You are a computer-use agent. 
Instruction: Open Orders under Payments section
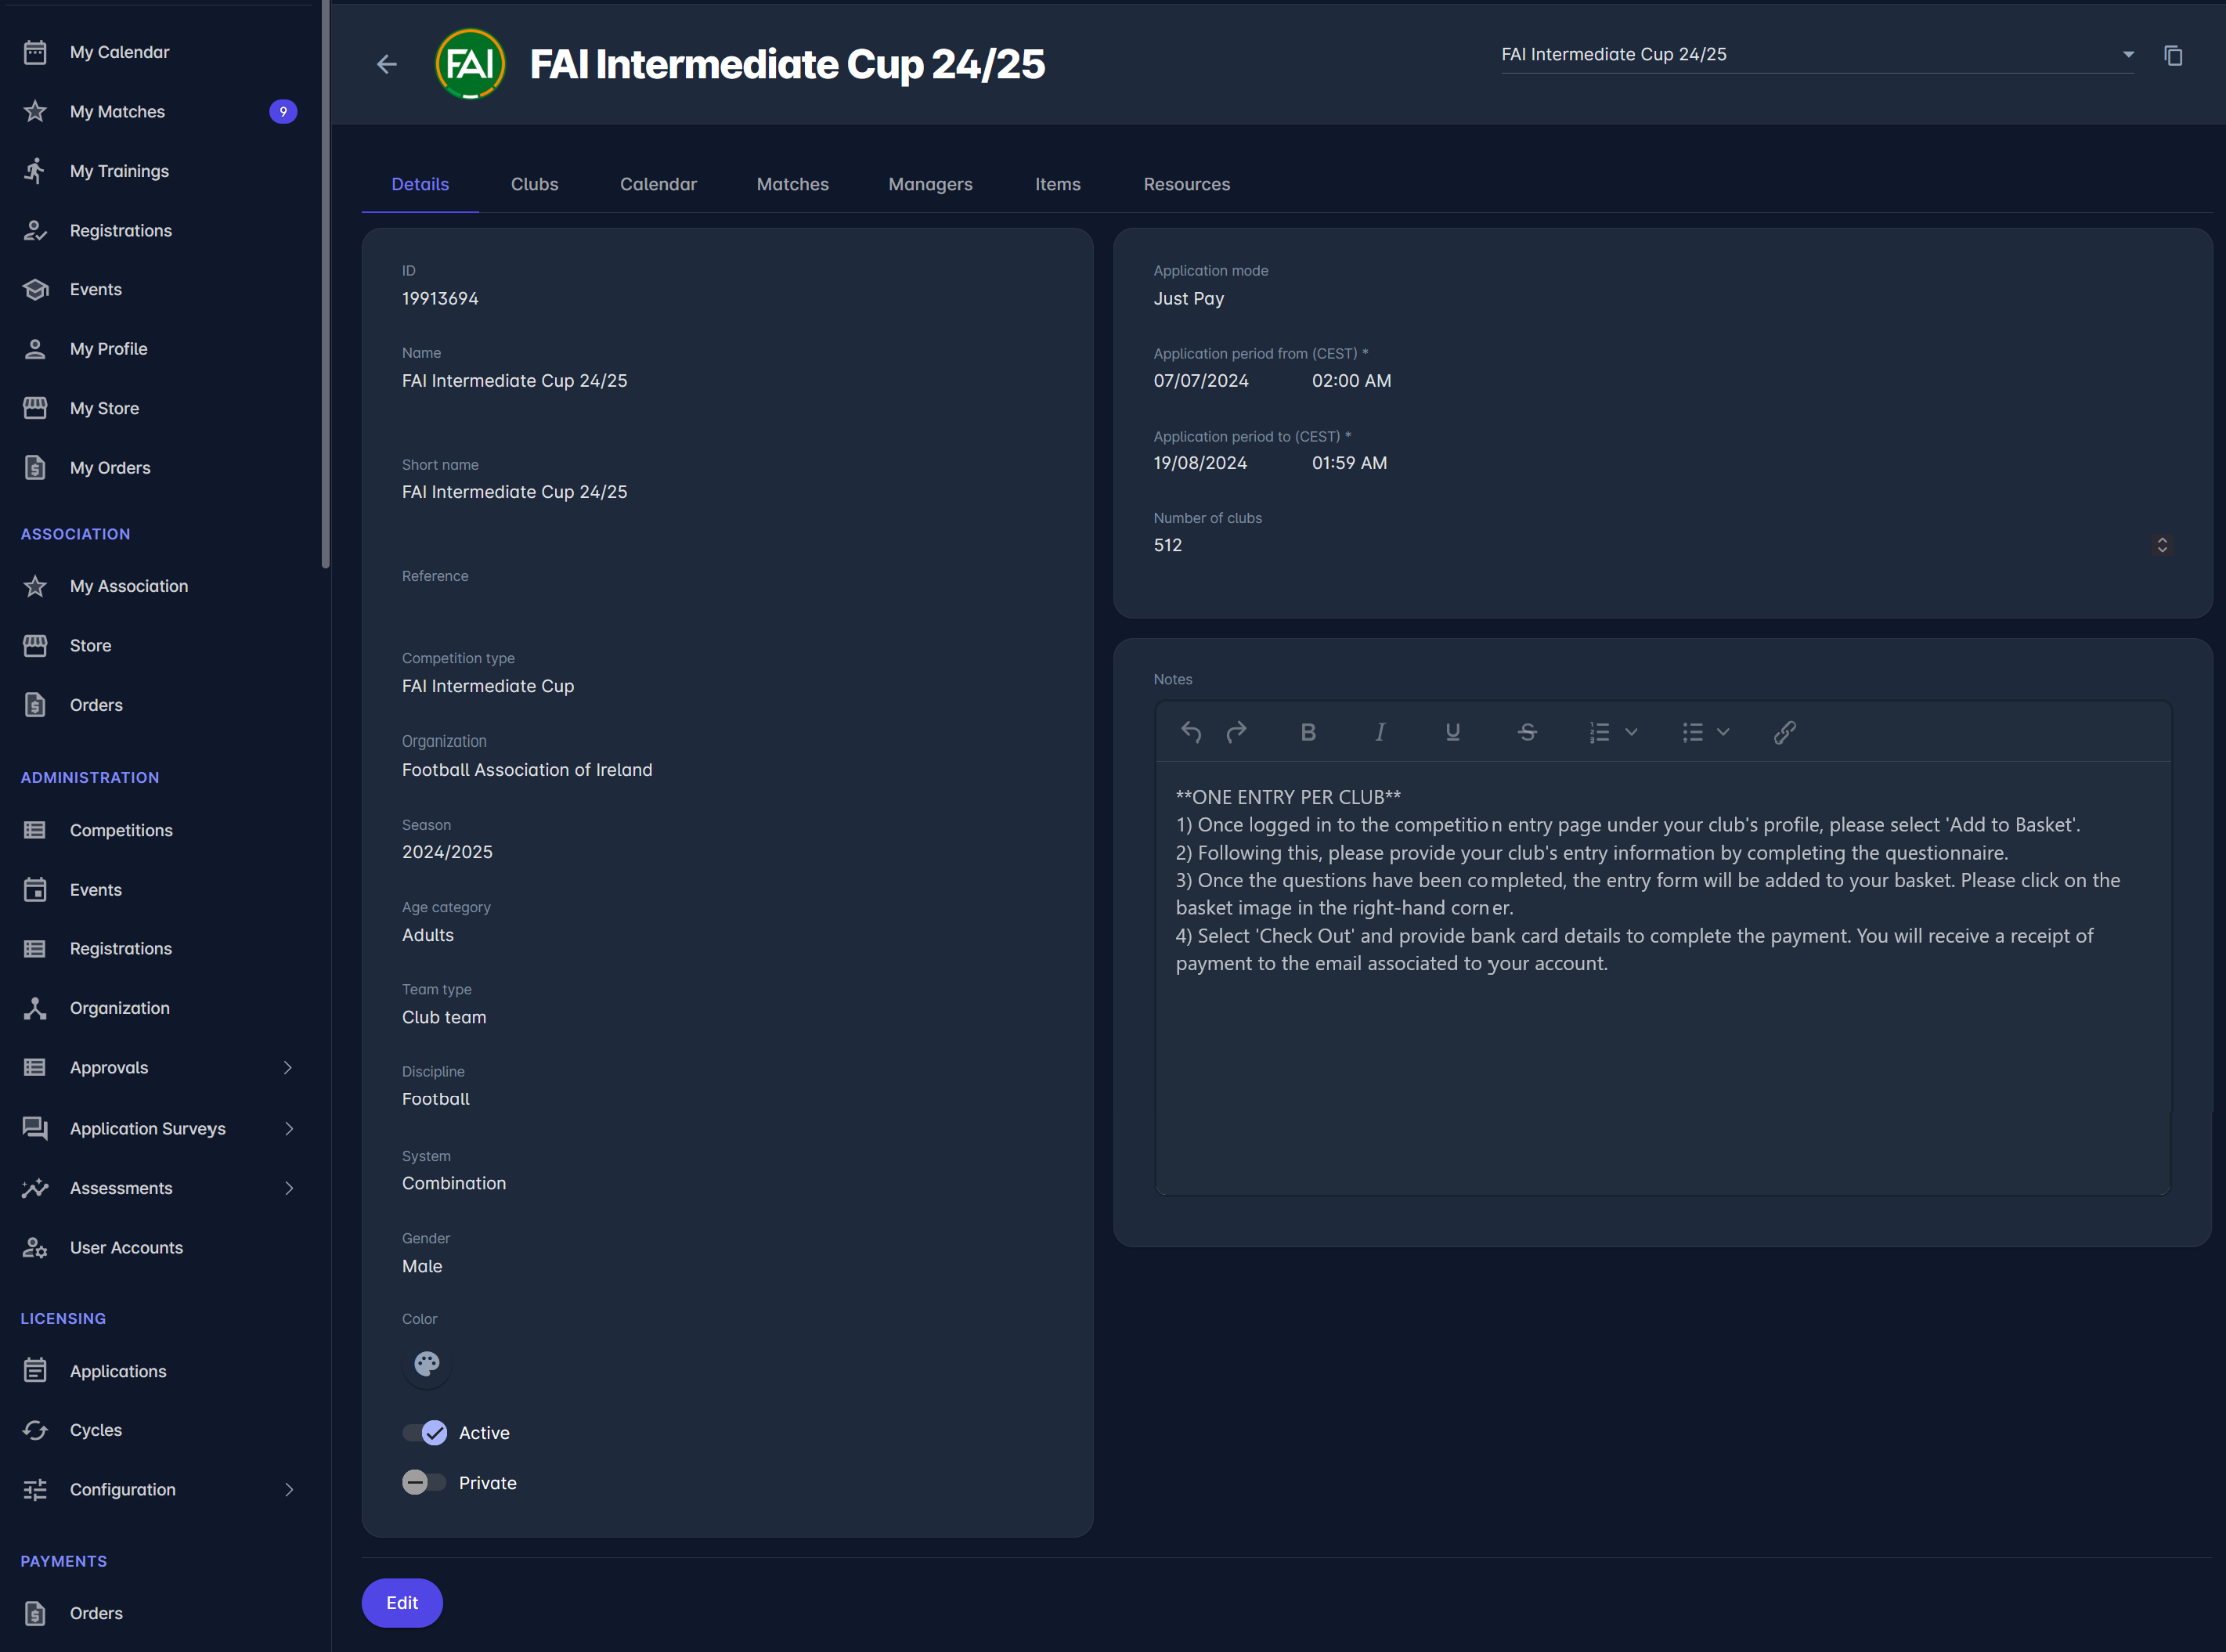(x=96, y=1613)
